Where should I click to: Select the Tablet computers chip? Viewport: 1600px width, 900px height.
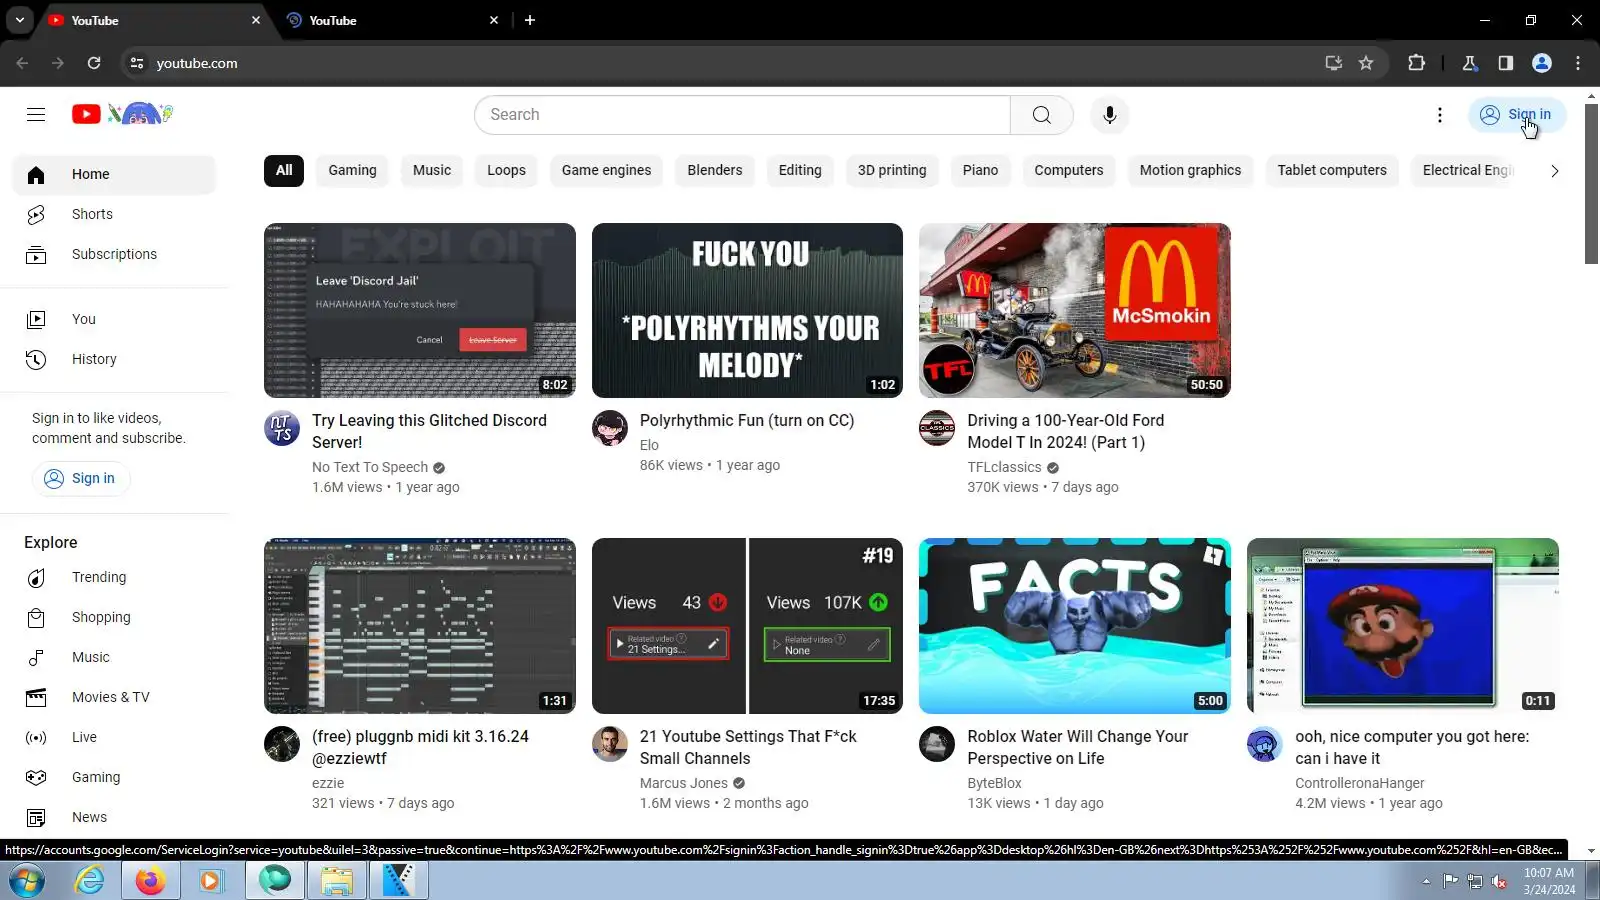[1332, 170]
